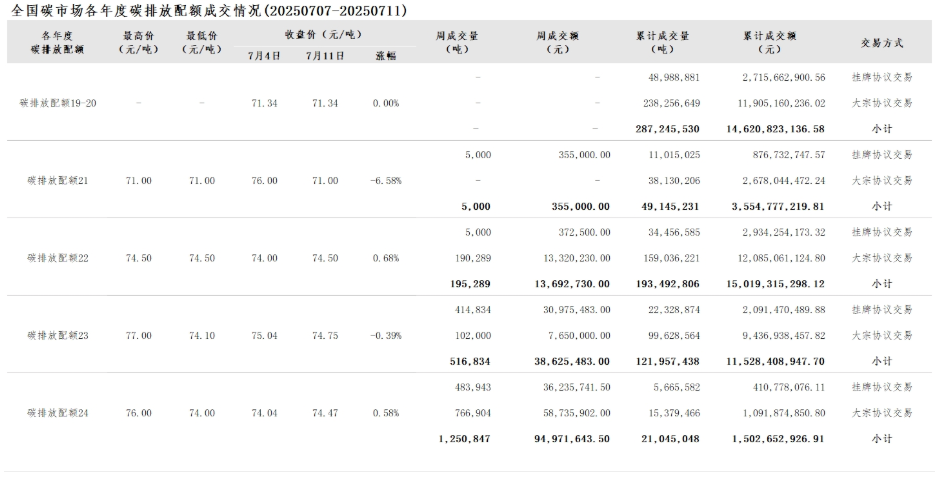The image size is (948, 486).
Task: Click the 1,250,847 weekly volume subtotal
Action: 464,438
